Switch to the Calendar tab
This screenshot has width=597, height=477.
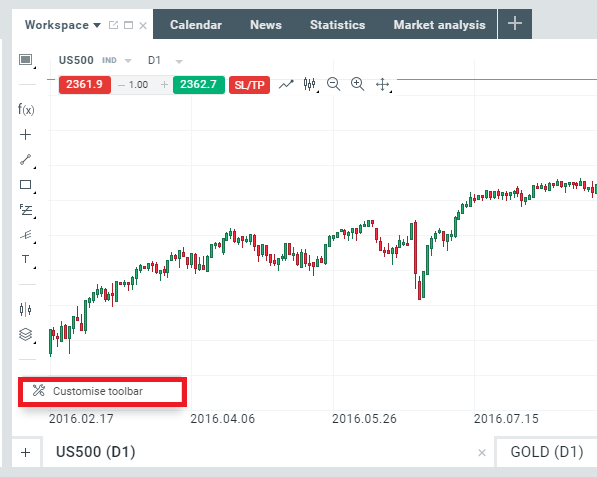coord(196,25)
